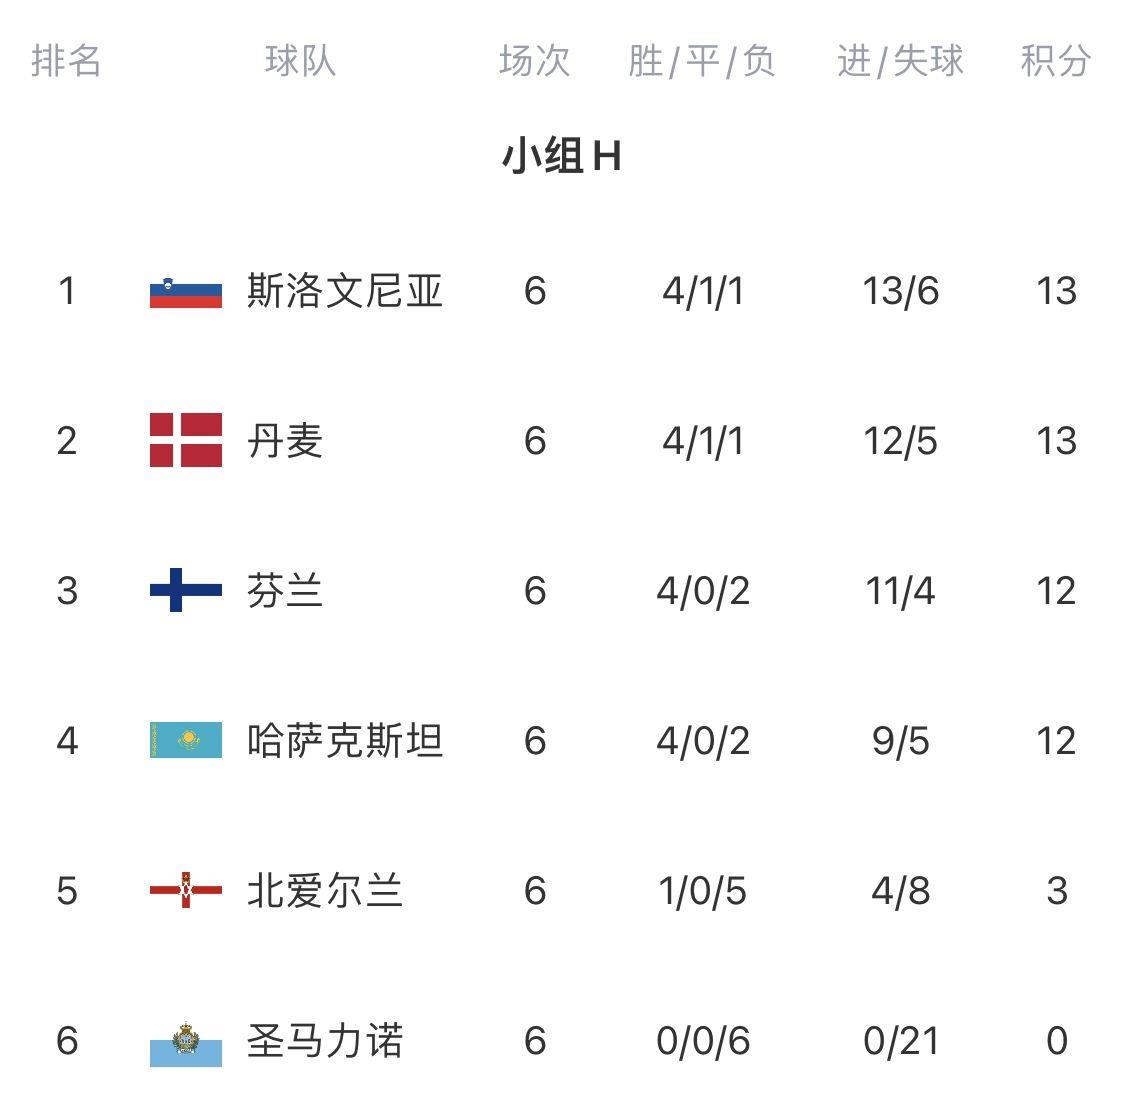Click the 球队 column header
The height and width of the screenshot is (1119, 1125).
tap(300, 61)
